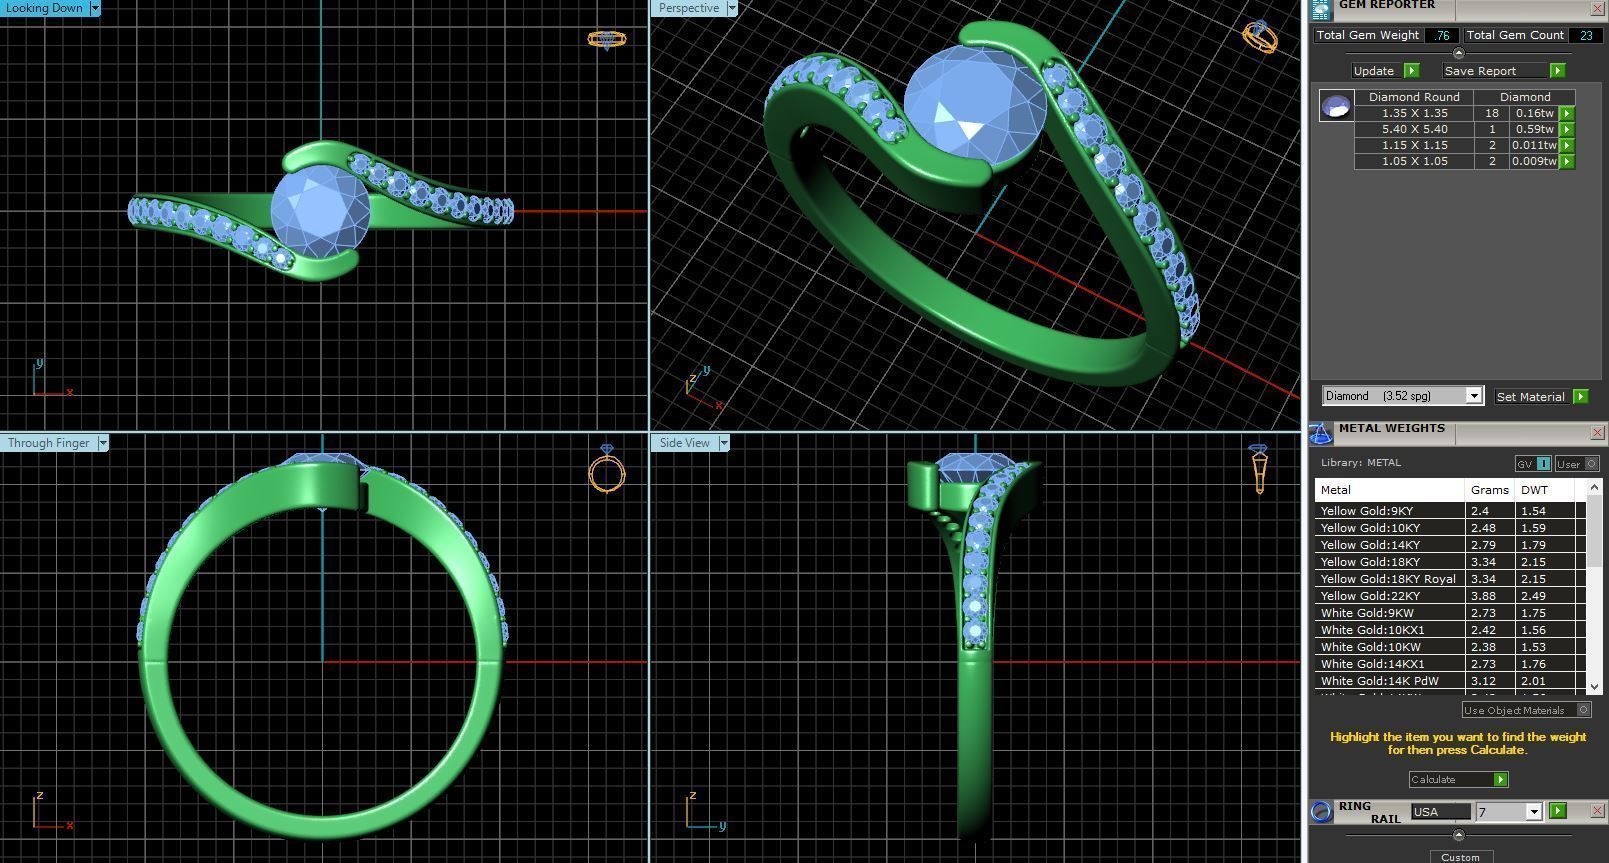The image size is (1609, 863).
Task: Select the White Gold:14K PdW row
Action: point(1450,681)
